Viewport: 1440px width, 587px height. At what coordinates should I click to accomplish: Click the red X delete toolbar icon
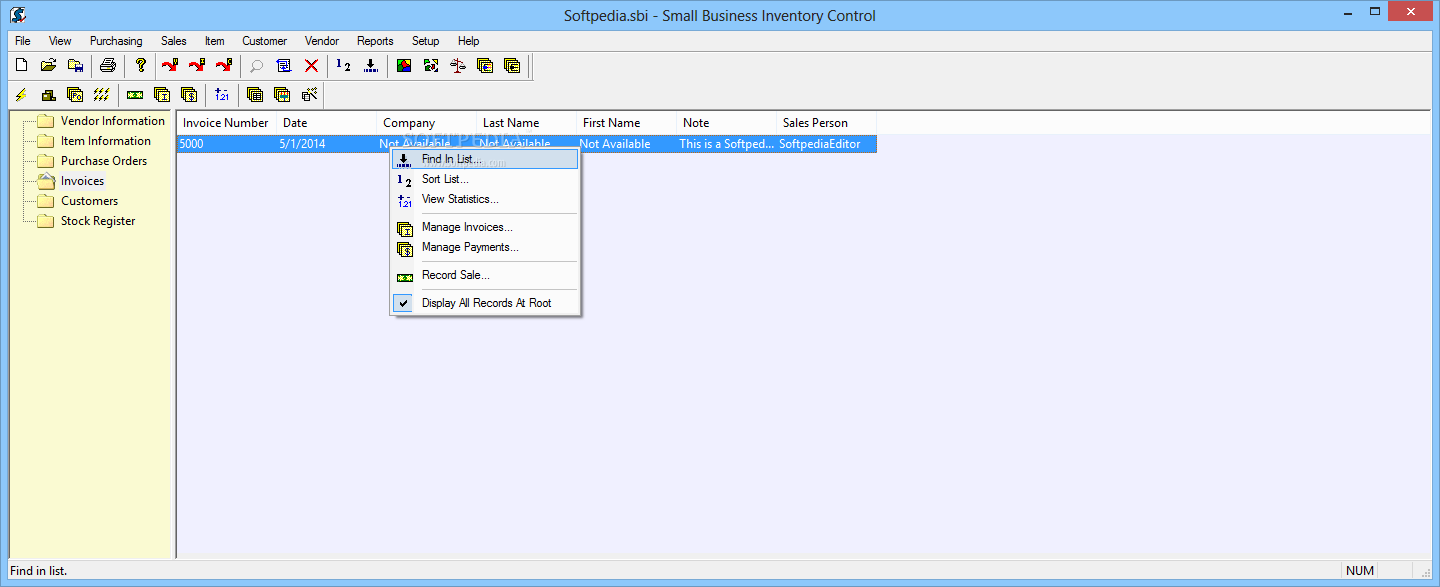(x=311, y=66)
